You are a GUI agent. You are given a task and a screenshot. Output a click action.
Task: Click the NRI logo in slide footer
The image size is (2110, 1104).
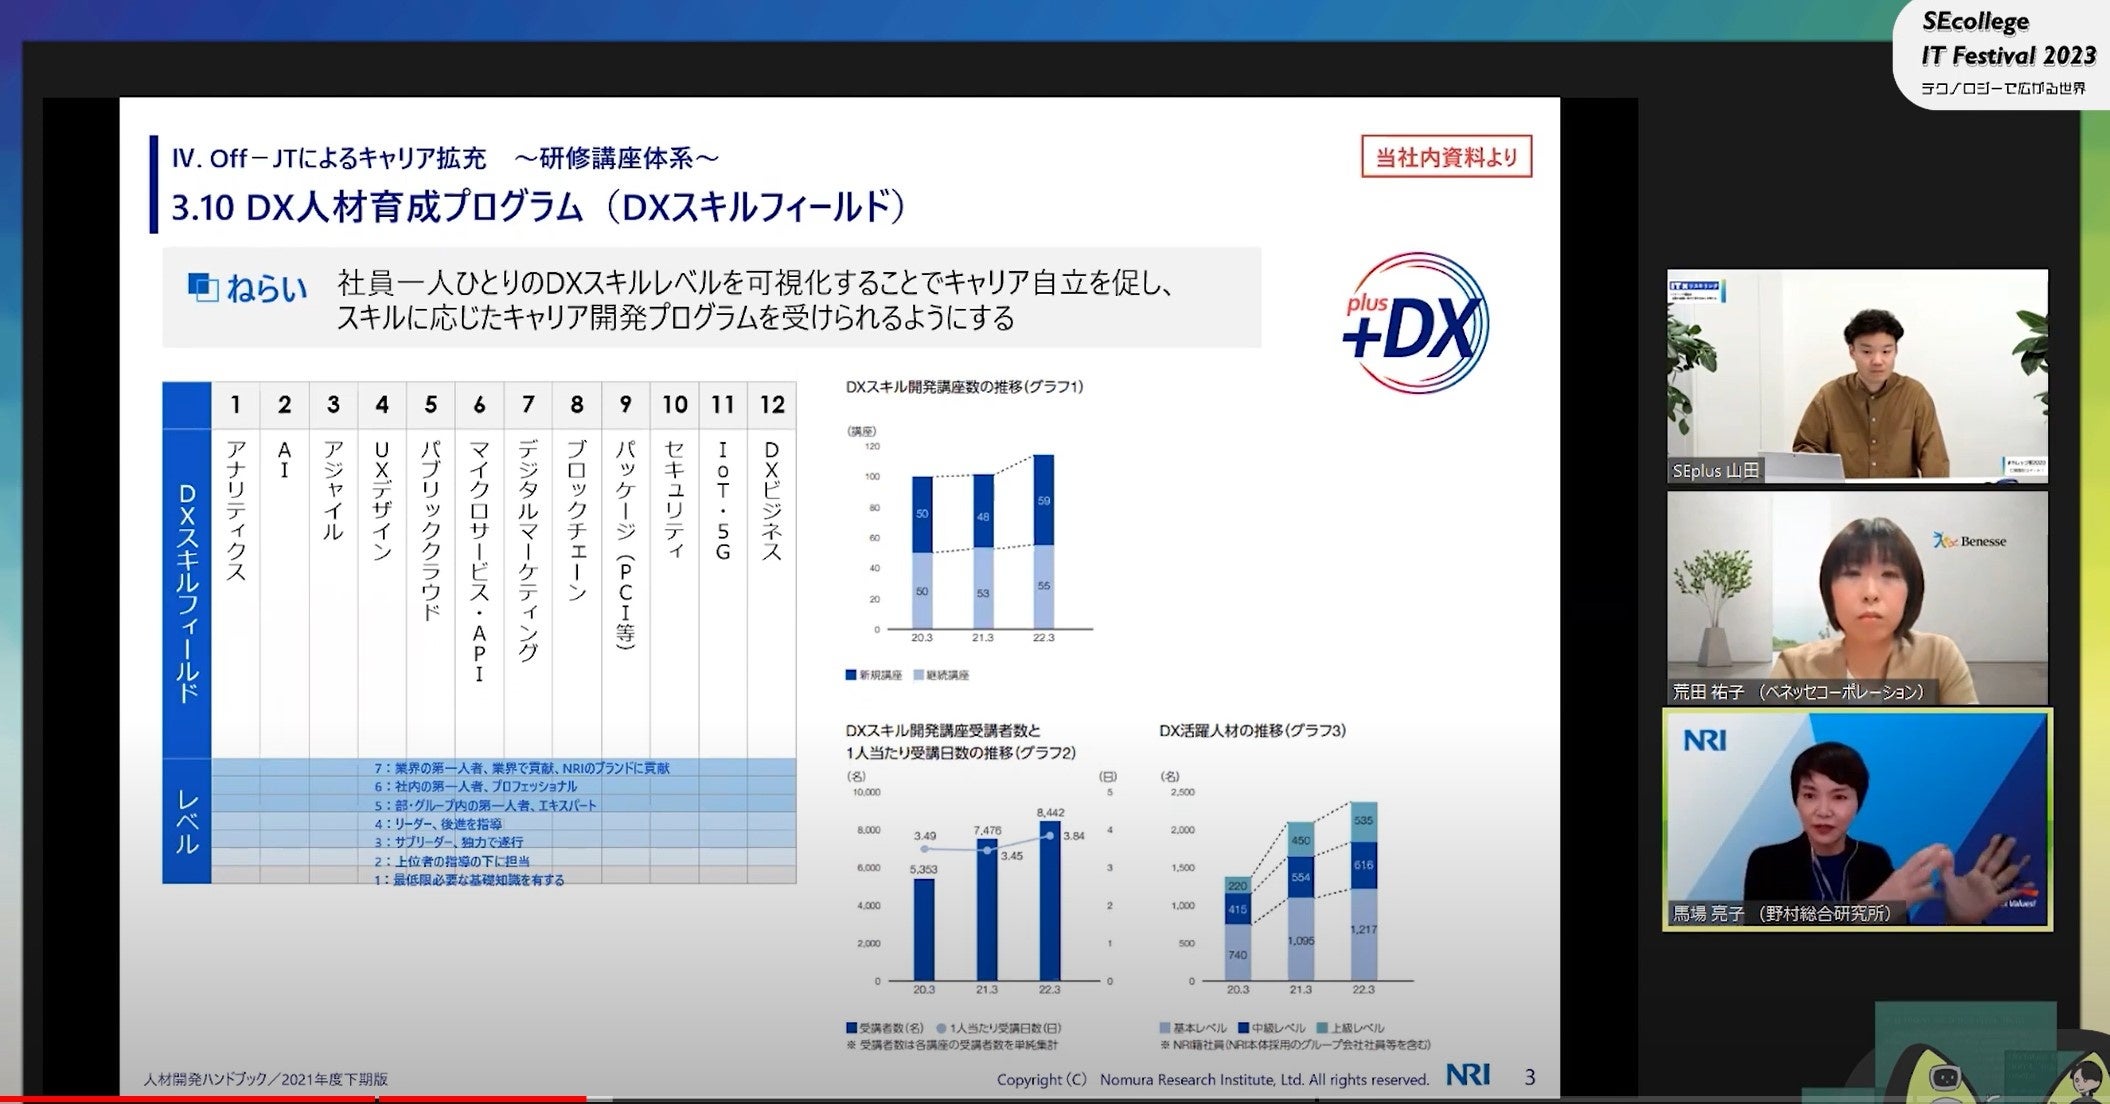[x=1467, y=1075]
